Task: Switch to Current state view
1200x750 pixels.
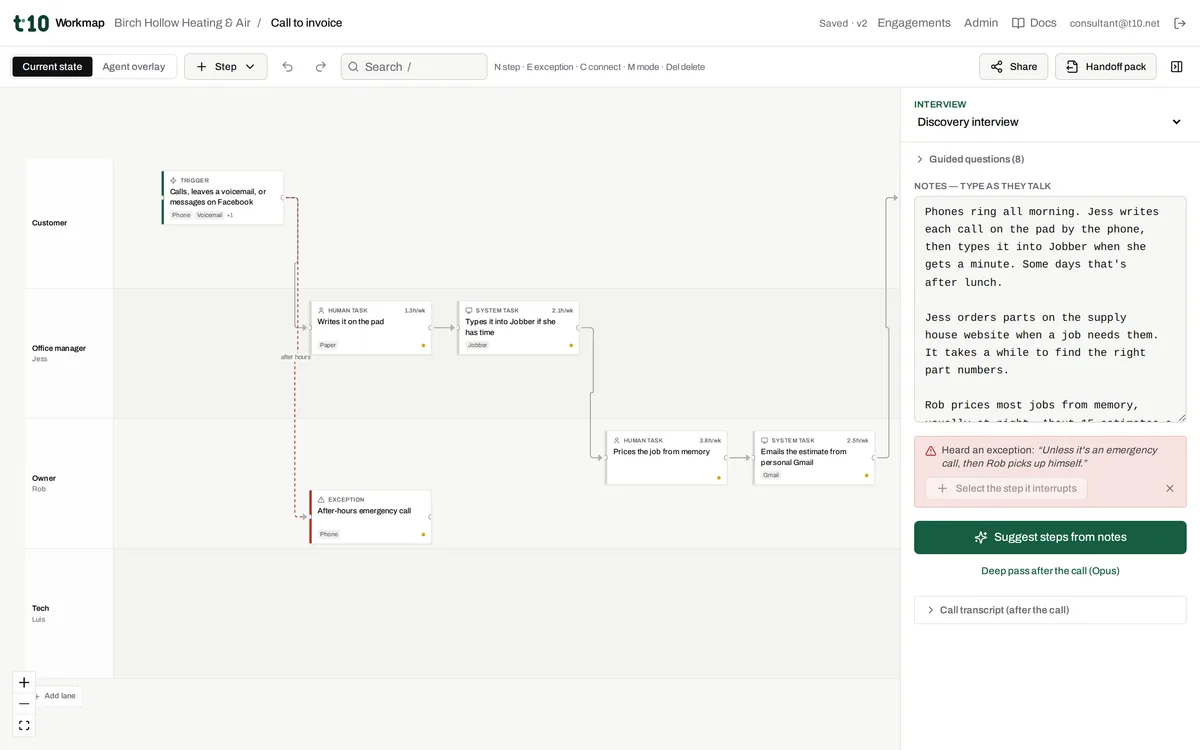Action: point(52,67)
